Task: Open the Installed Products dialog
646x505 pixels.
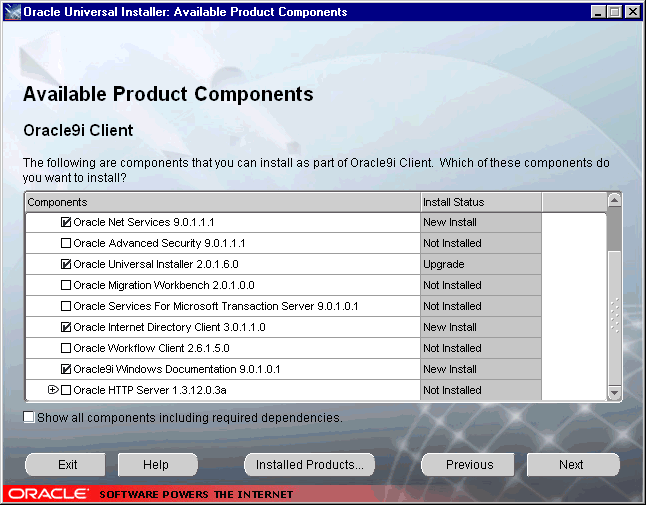Action: [309, 465]
